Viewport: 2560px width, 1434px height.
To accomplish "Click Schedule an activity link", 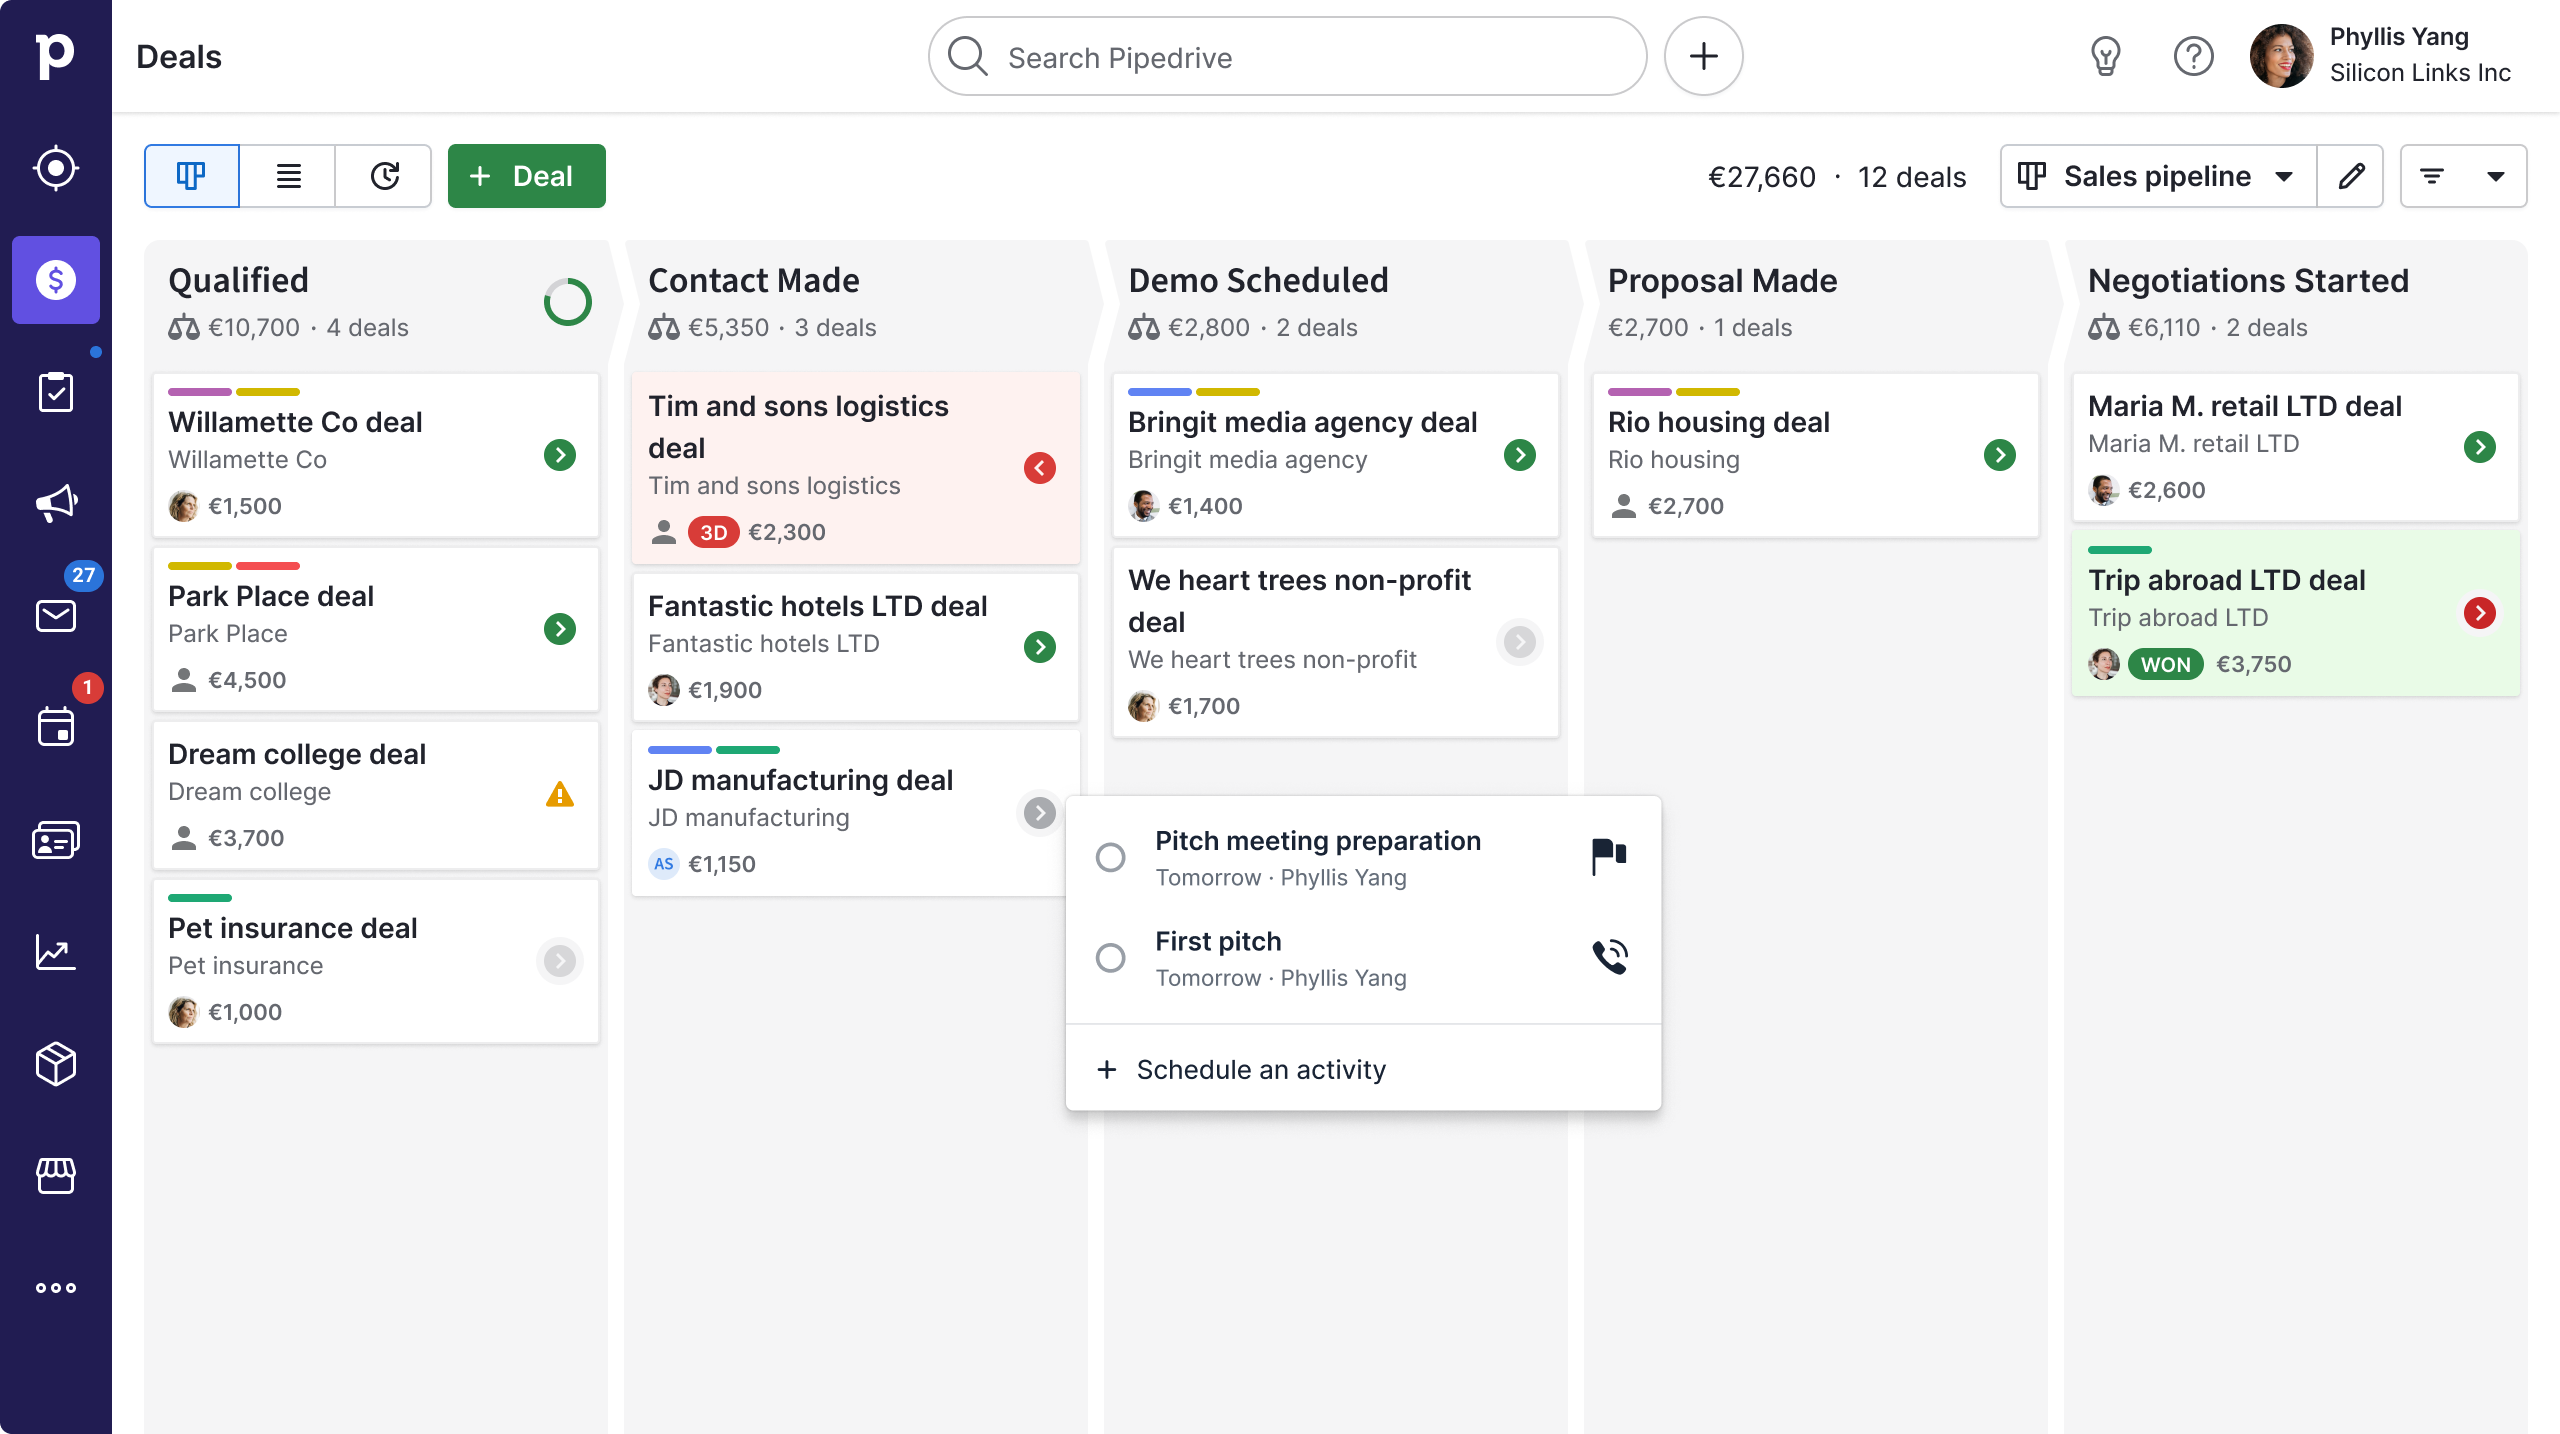I will (x=1260, y=1069).
